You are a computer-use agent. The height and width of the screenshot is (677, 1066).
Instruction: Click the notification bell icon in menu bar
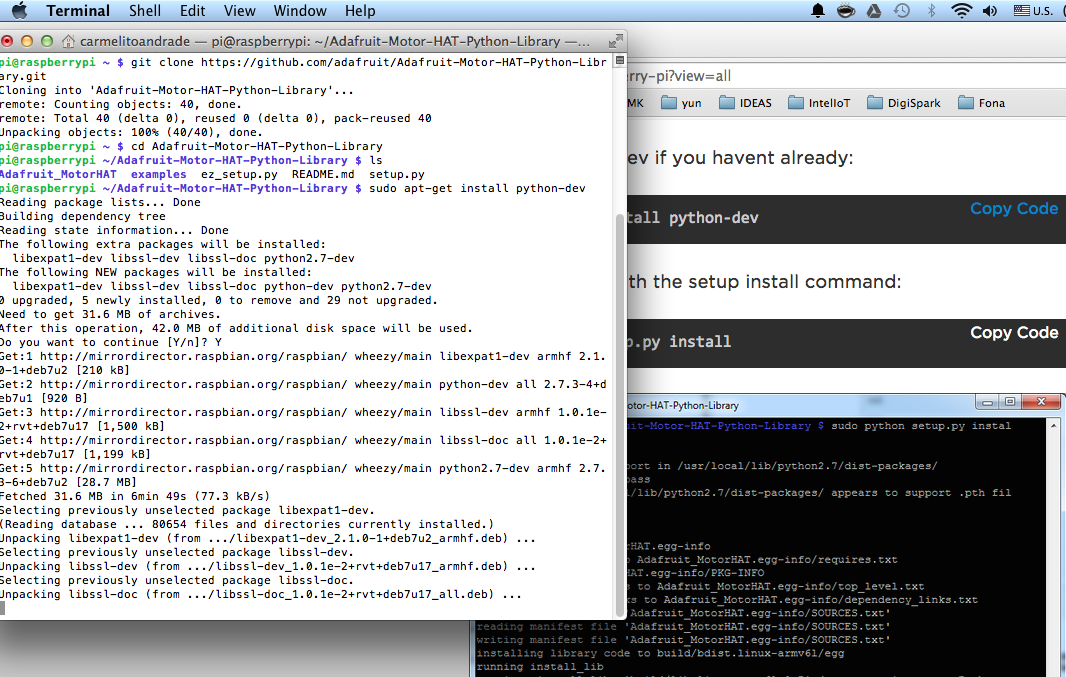coord(818,11)
